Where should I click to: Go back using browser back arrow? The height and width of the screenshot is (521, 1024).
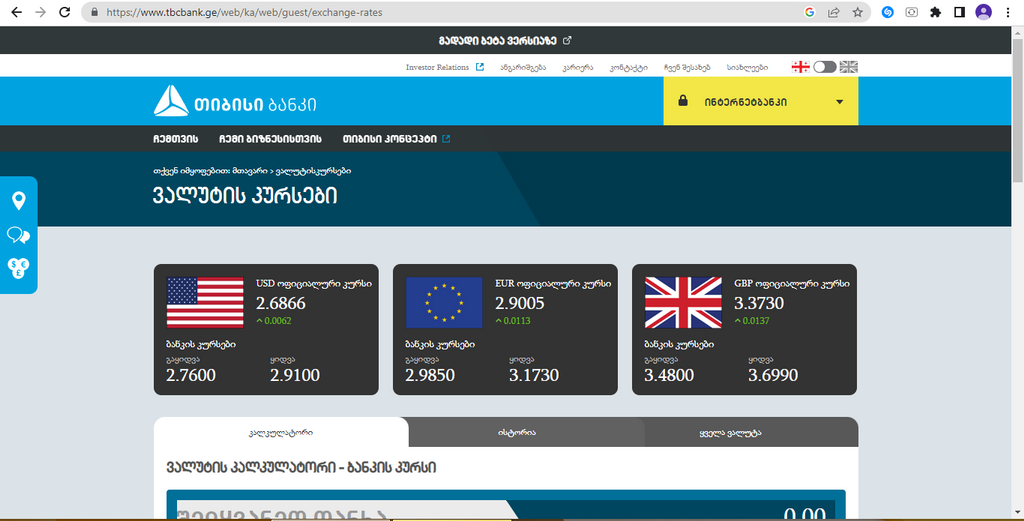click(x=16, y=12)
